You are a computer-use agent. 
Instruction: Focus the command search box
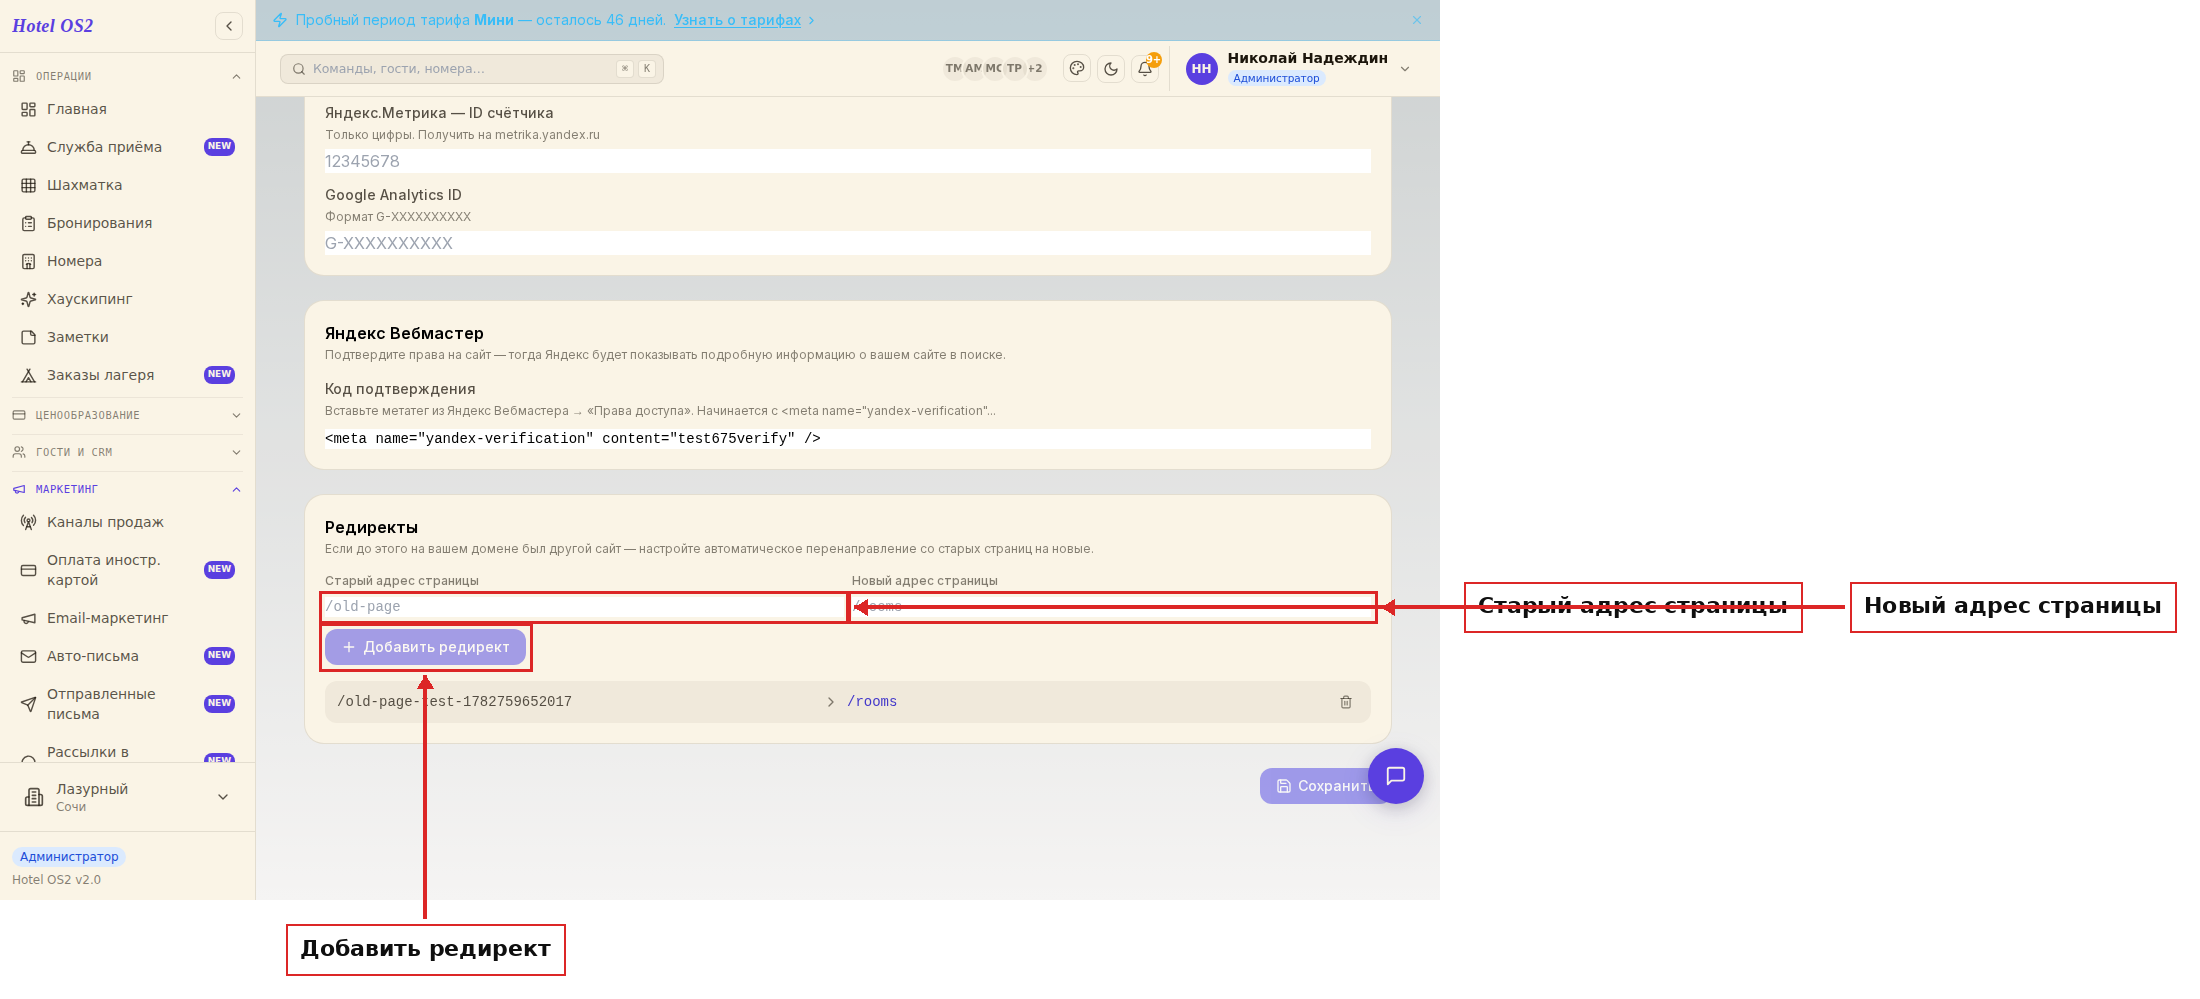472,69
